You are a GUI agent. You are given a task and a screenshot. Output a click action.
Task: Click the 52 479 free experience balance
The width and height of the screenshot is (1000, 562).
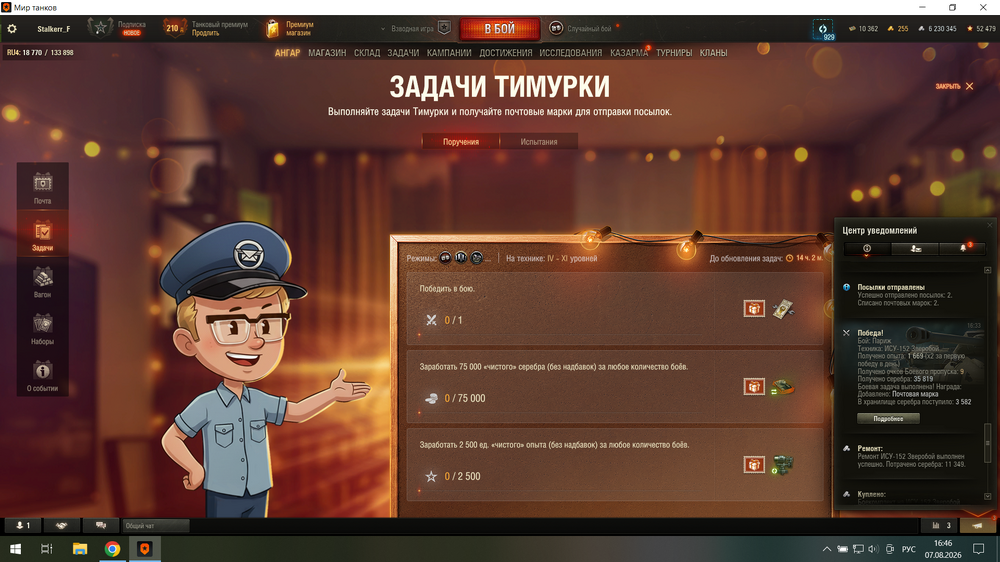tap(982, 29)
